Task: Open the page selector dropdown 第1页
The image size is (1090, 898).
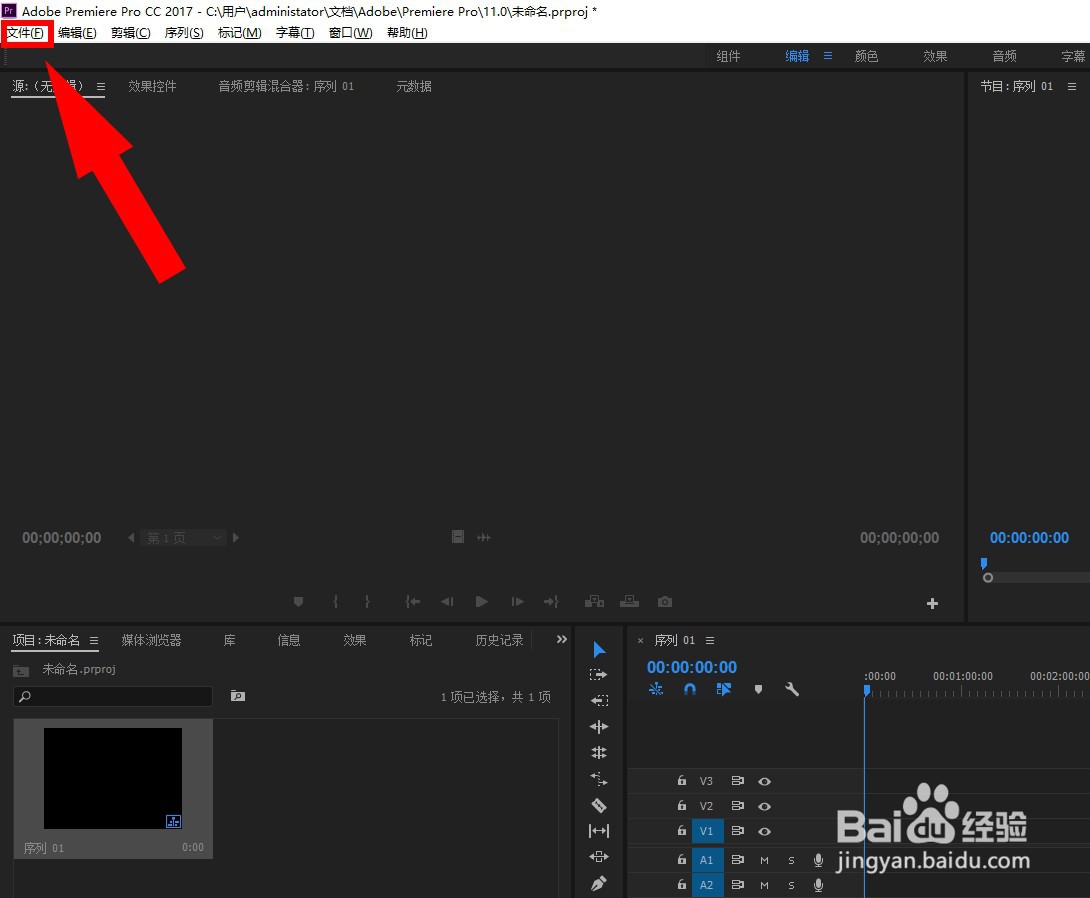Action: click(184, 538)
